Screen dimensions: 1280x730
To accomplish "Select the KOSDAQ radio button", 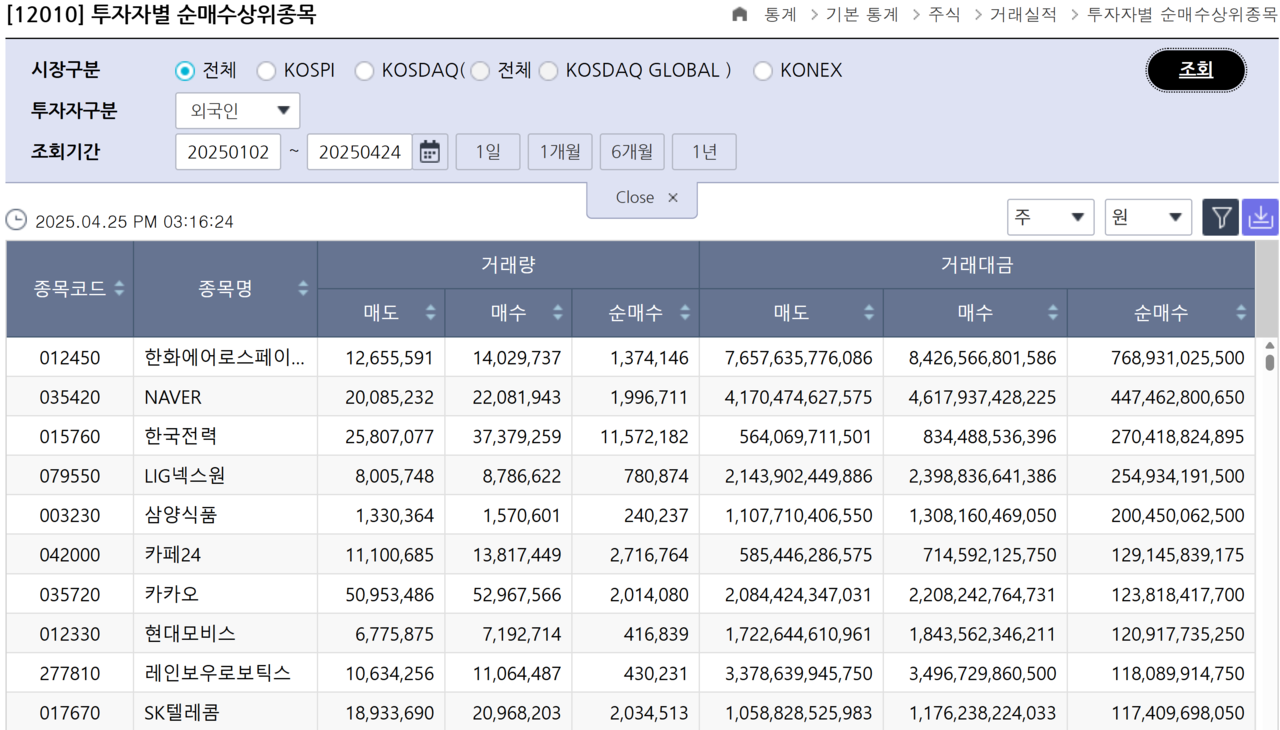I will [364, 71].
